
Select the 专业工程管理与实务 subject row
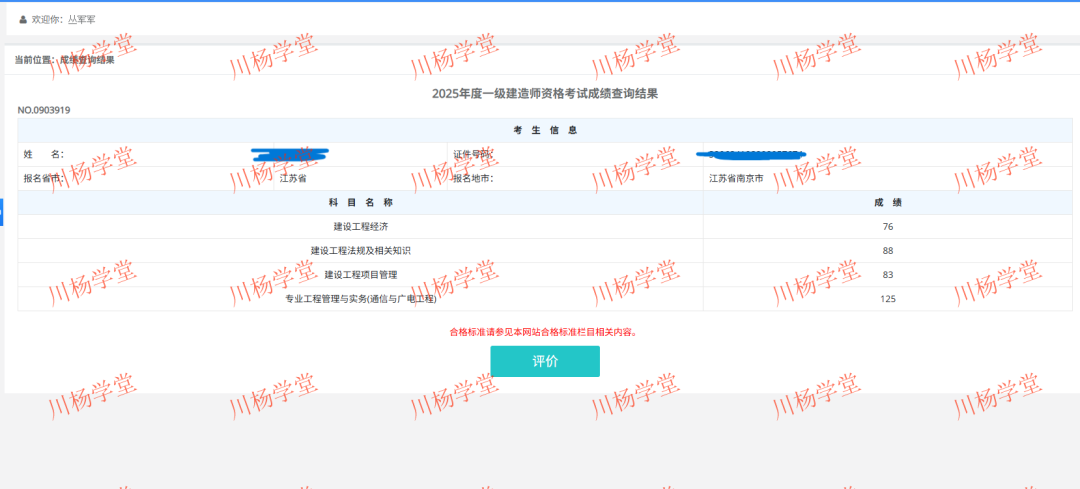(360, 298)
